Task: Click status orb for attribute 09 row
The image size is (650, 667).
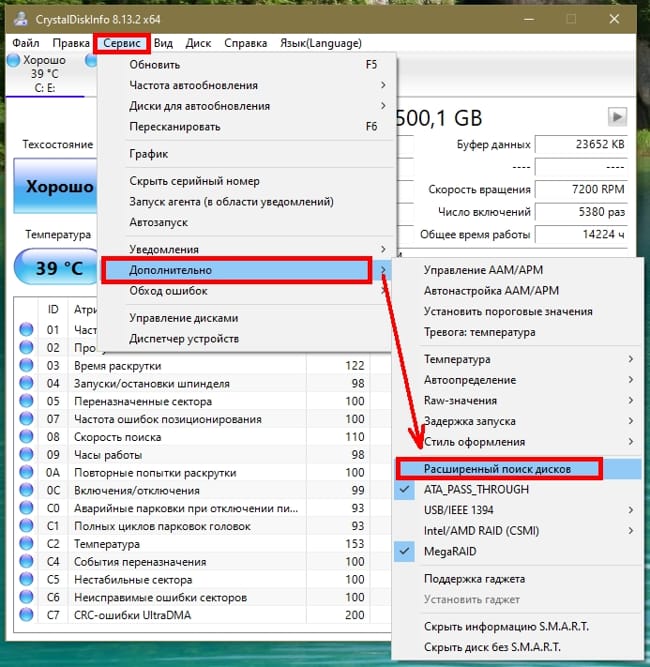Action: [26, 455]
